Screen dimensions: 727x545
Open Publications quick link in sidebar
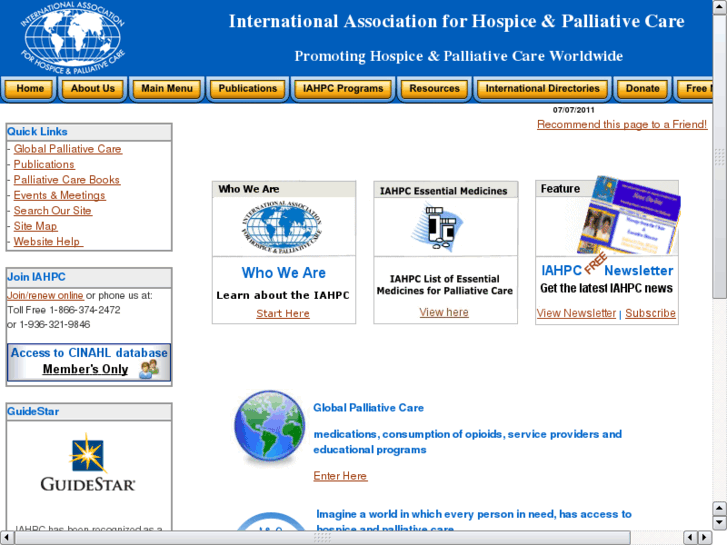coord(44,164)
